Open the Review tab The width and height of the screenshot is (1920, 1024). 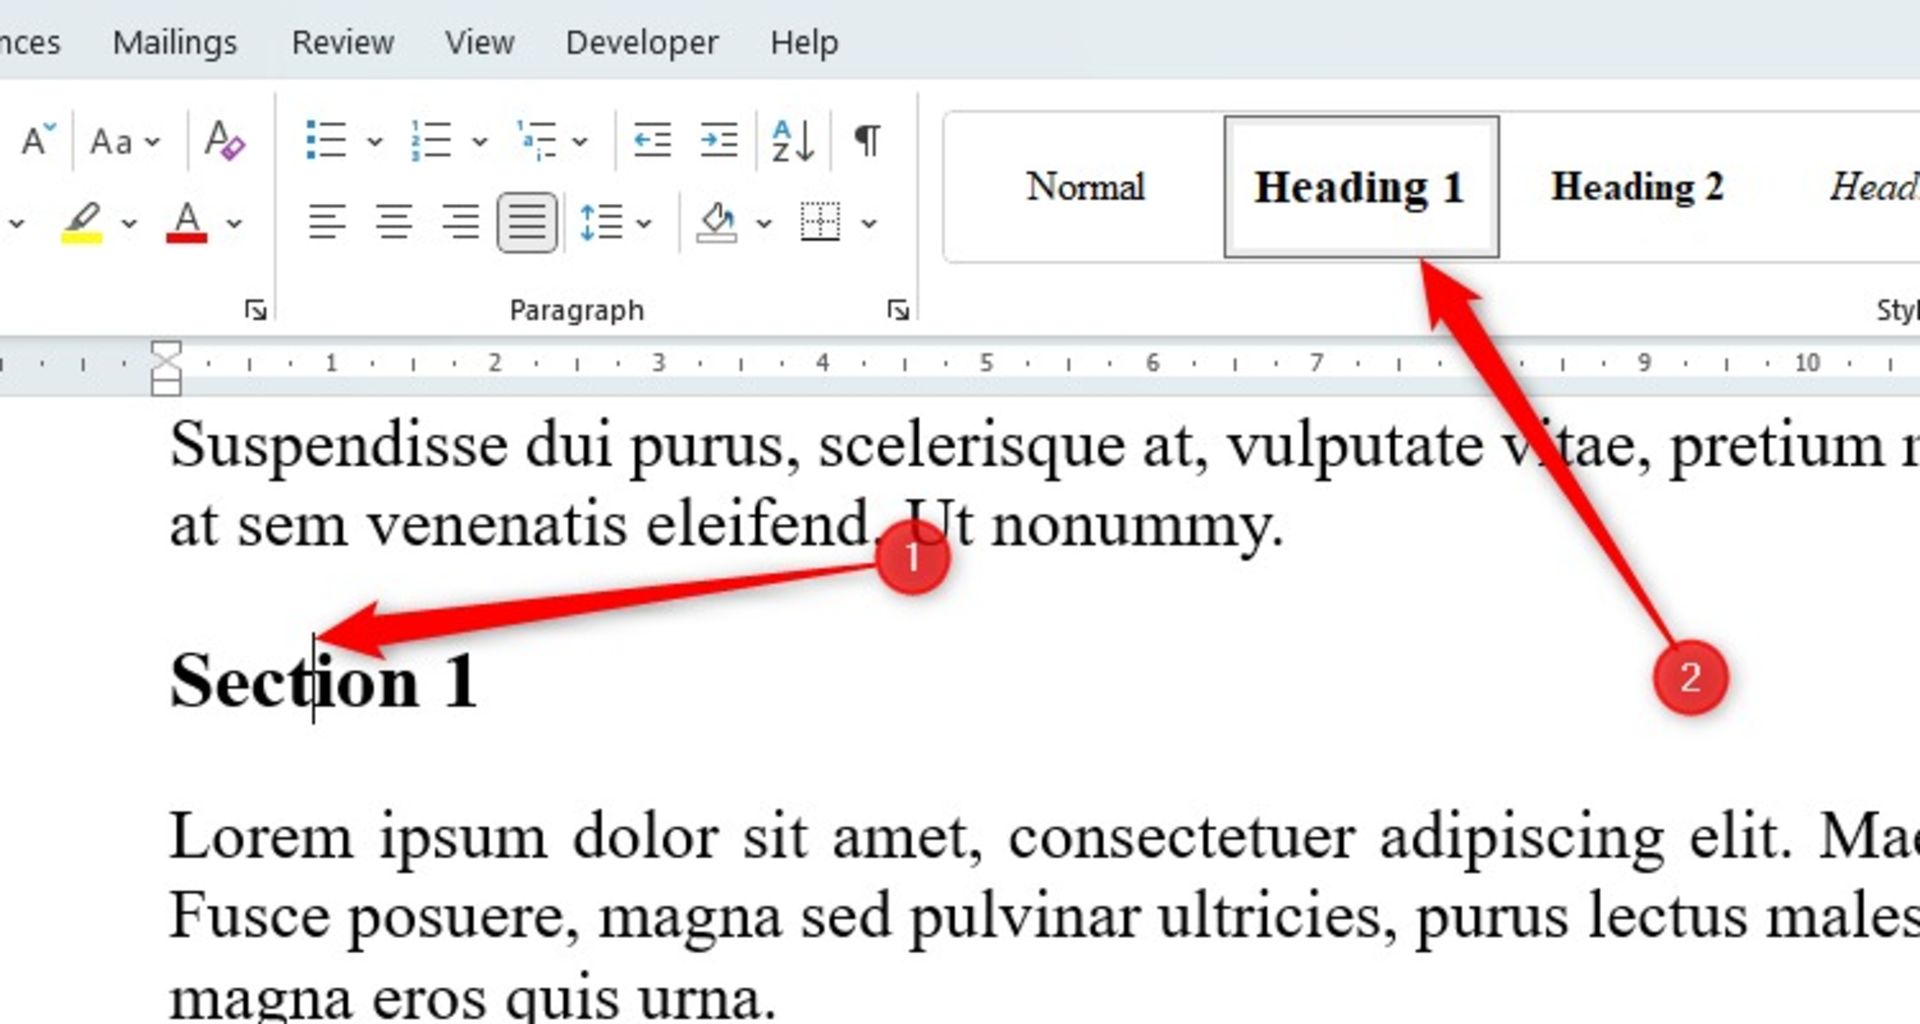coord(342,43)
